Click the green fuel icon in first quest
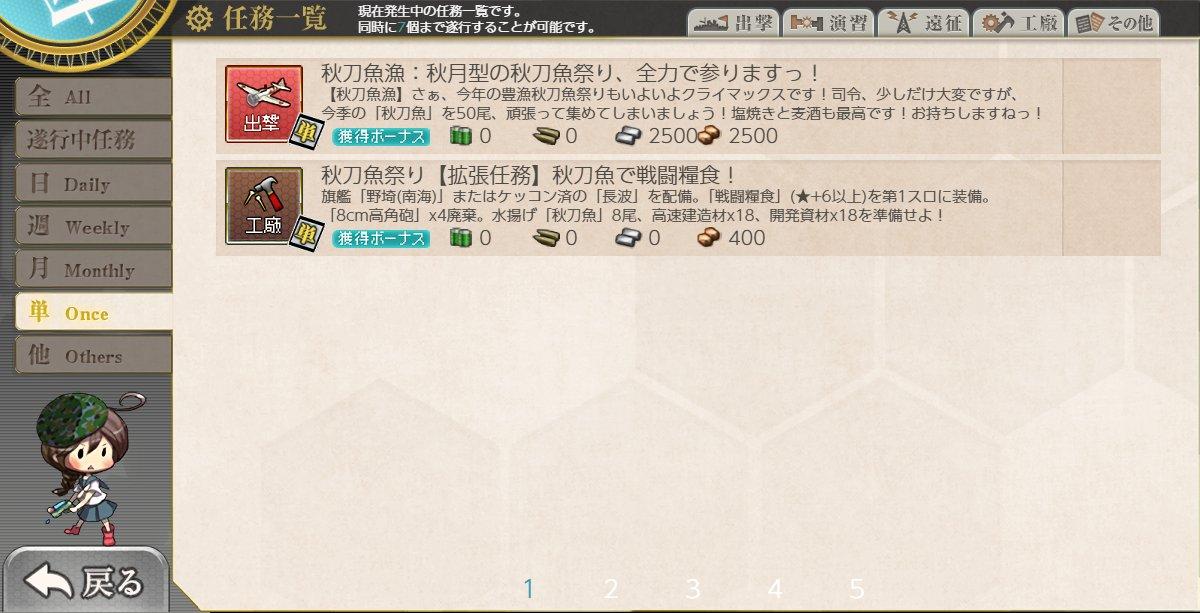 pos(460,136)
